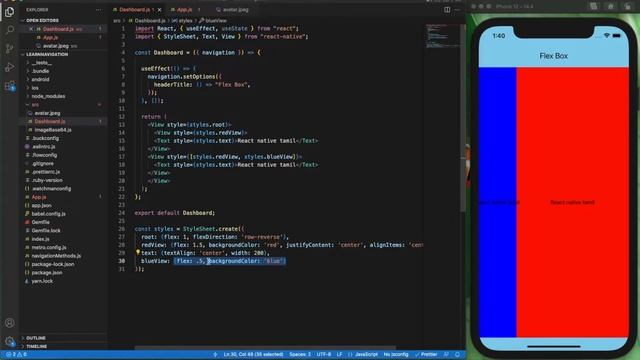Switch to the App.js editor tab

(x=184, y=9)
